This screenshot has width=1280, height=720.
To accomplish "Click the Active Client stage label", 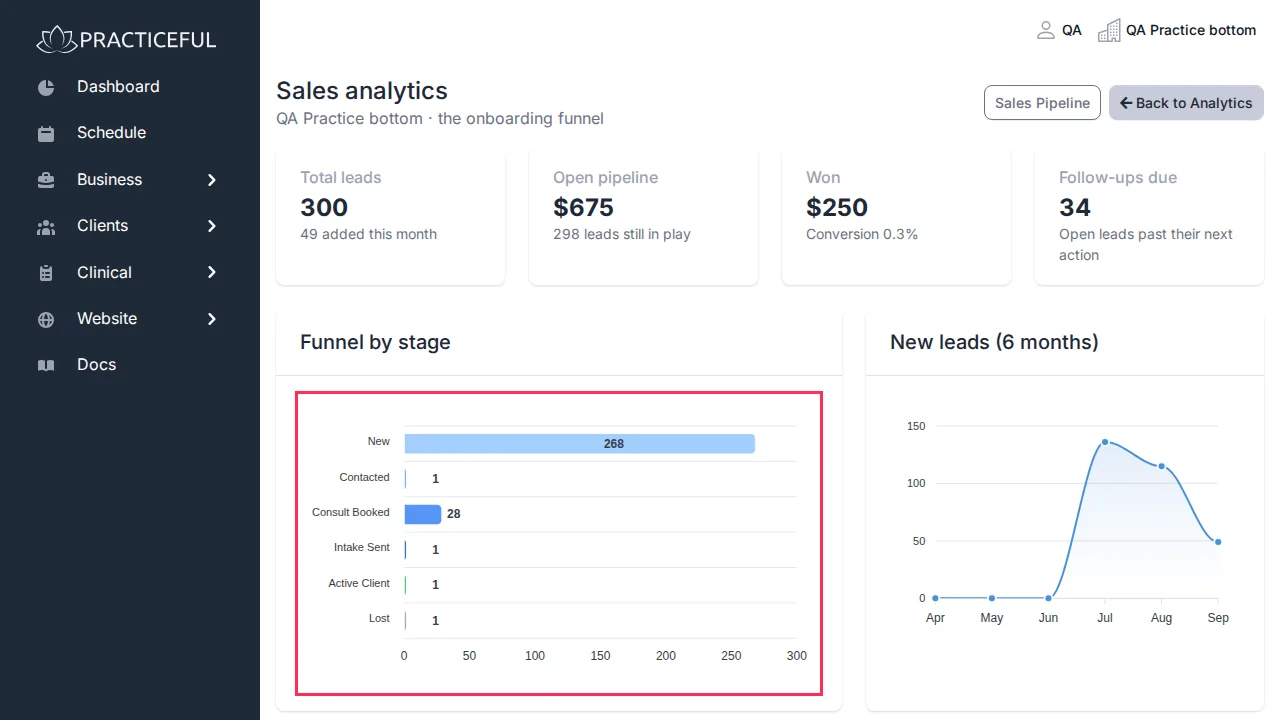I will [x=359, y=583].
